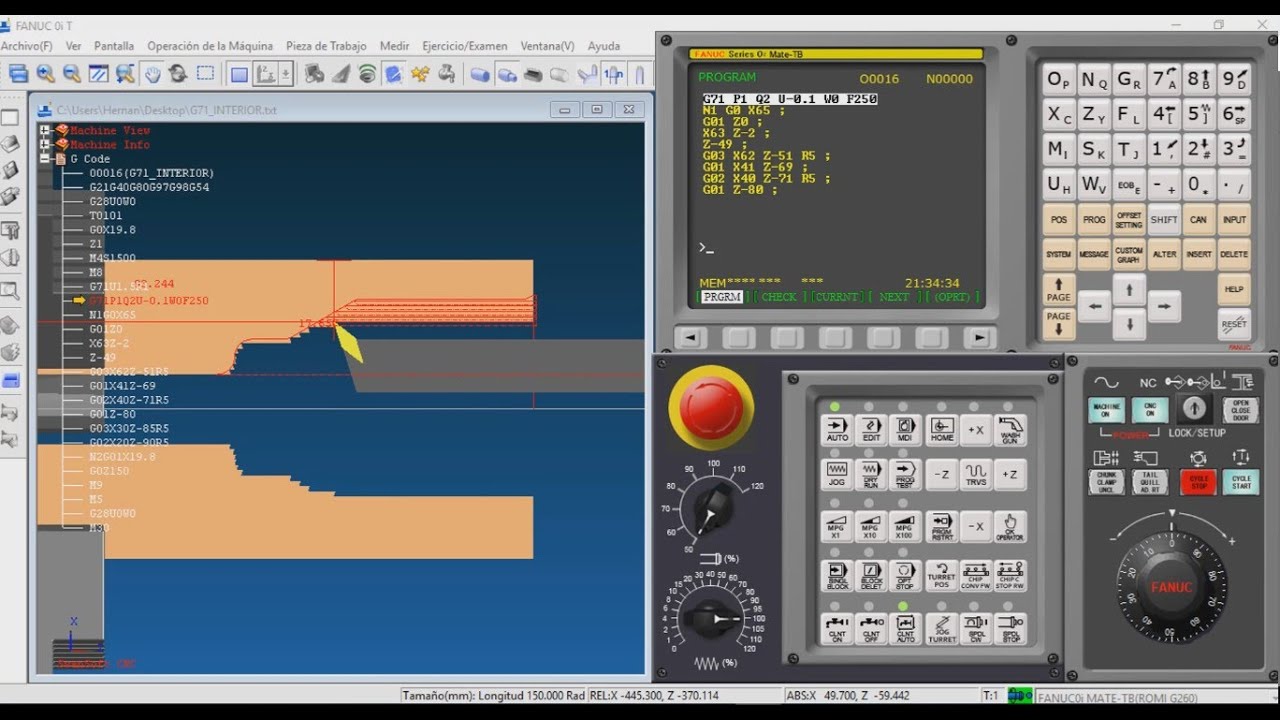
Task: Hit the red emergency stop button
Action: click(x=712, y=409)
